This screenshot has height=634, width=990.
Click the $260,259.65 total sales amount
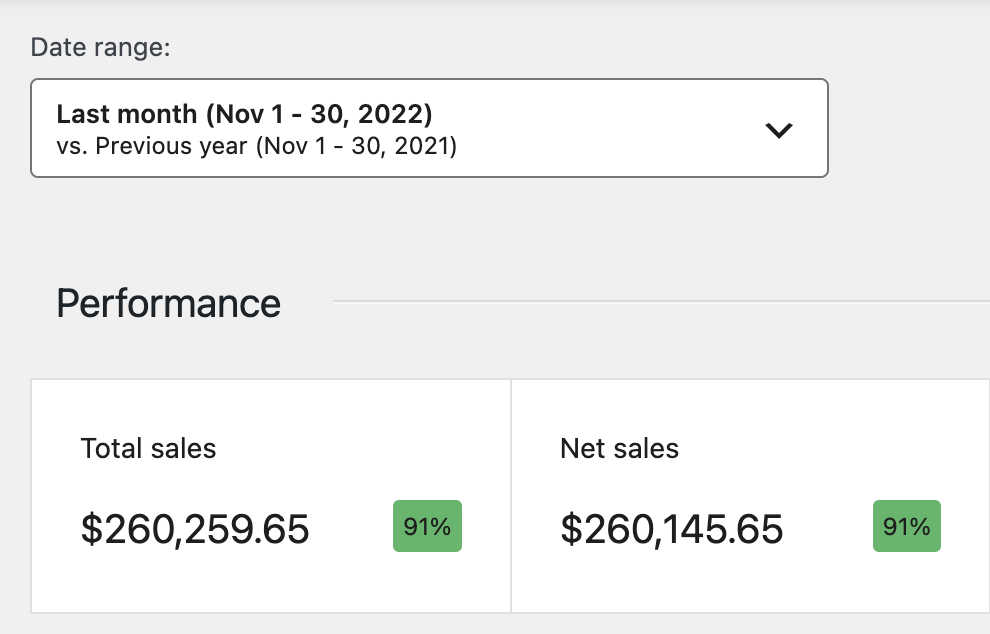195,529
